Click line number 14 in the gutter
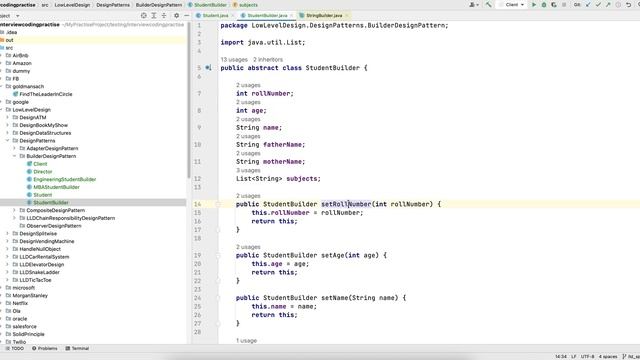Image resolution: width=640 pixels, height=360 pixels. [x=198, y=204]
